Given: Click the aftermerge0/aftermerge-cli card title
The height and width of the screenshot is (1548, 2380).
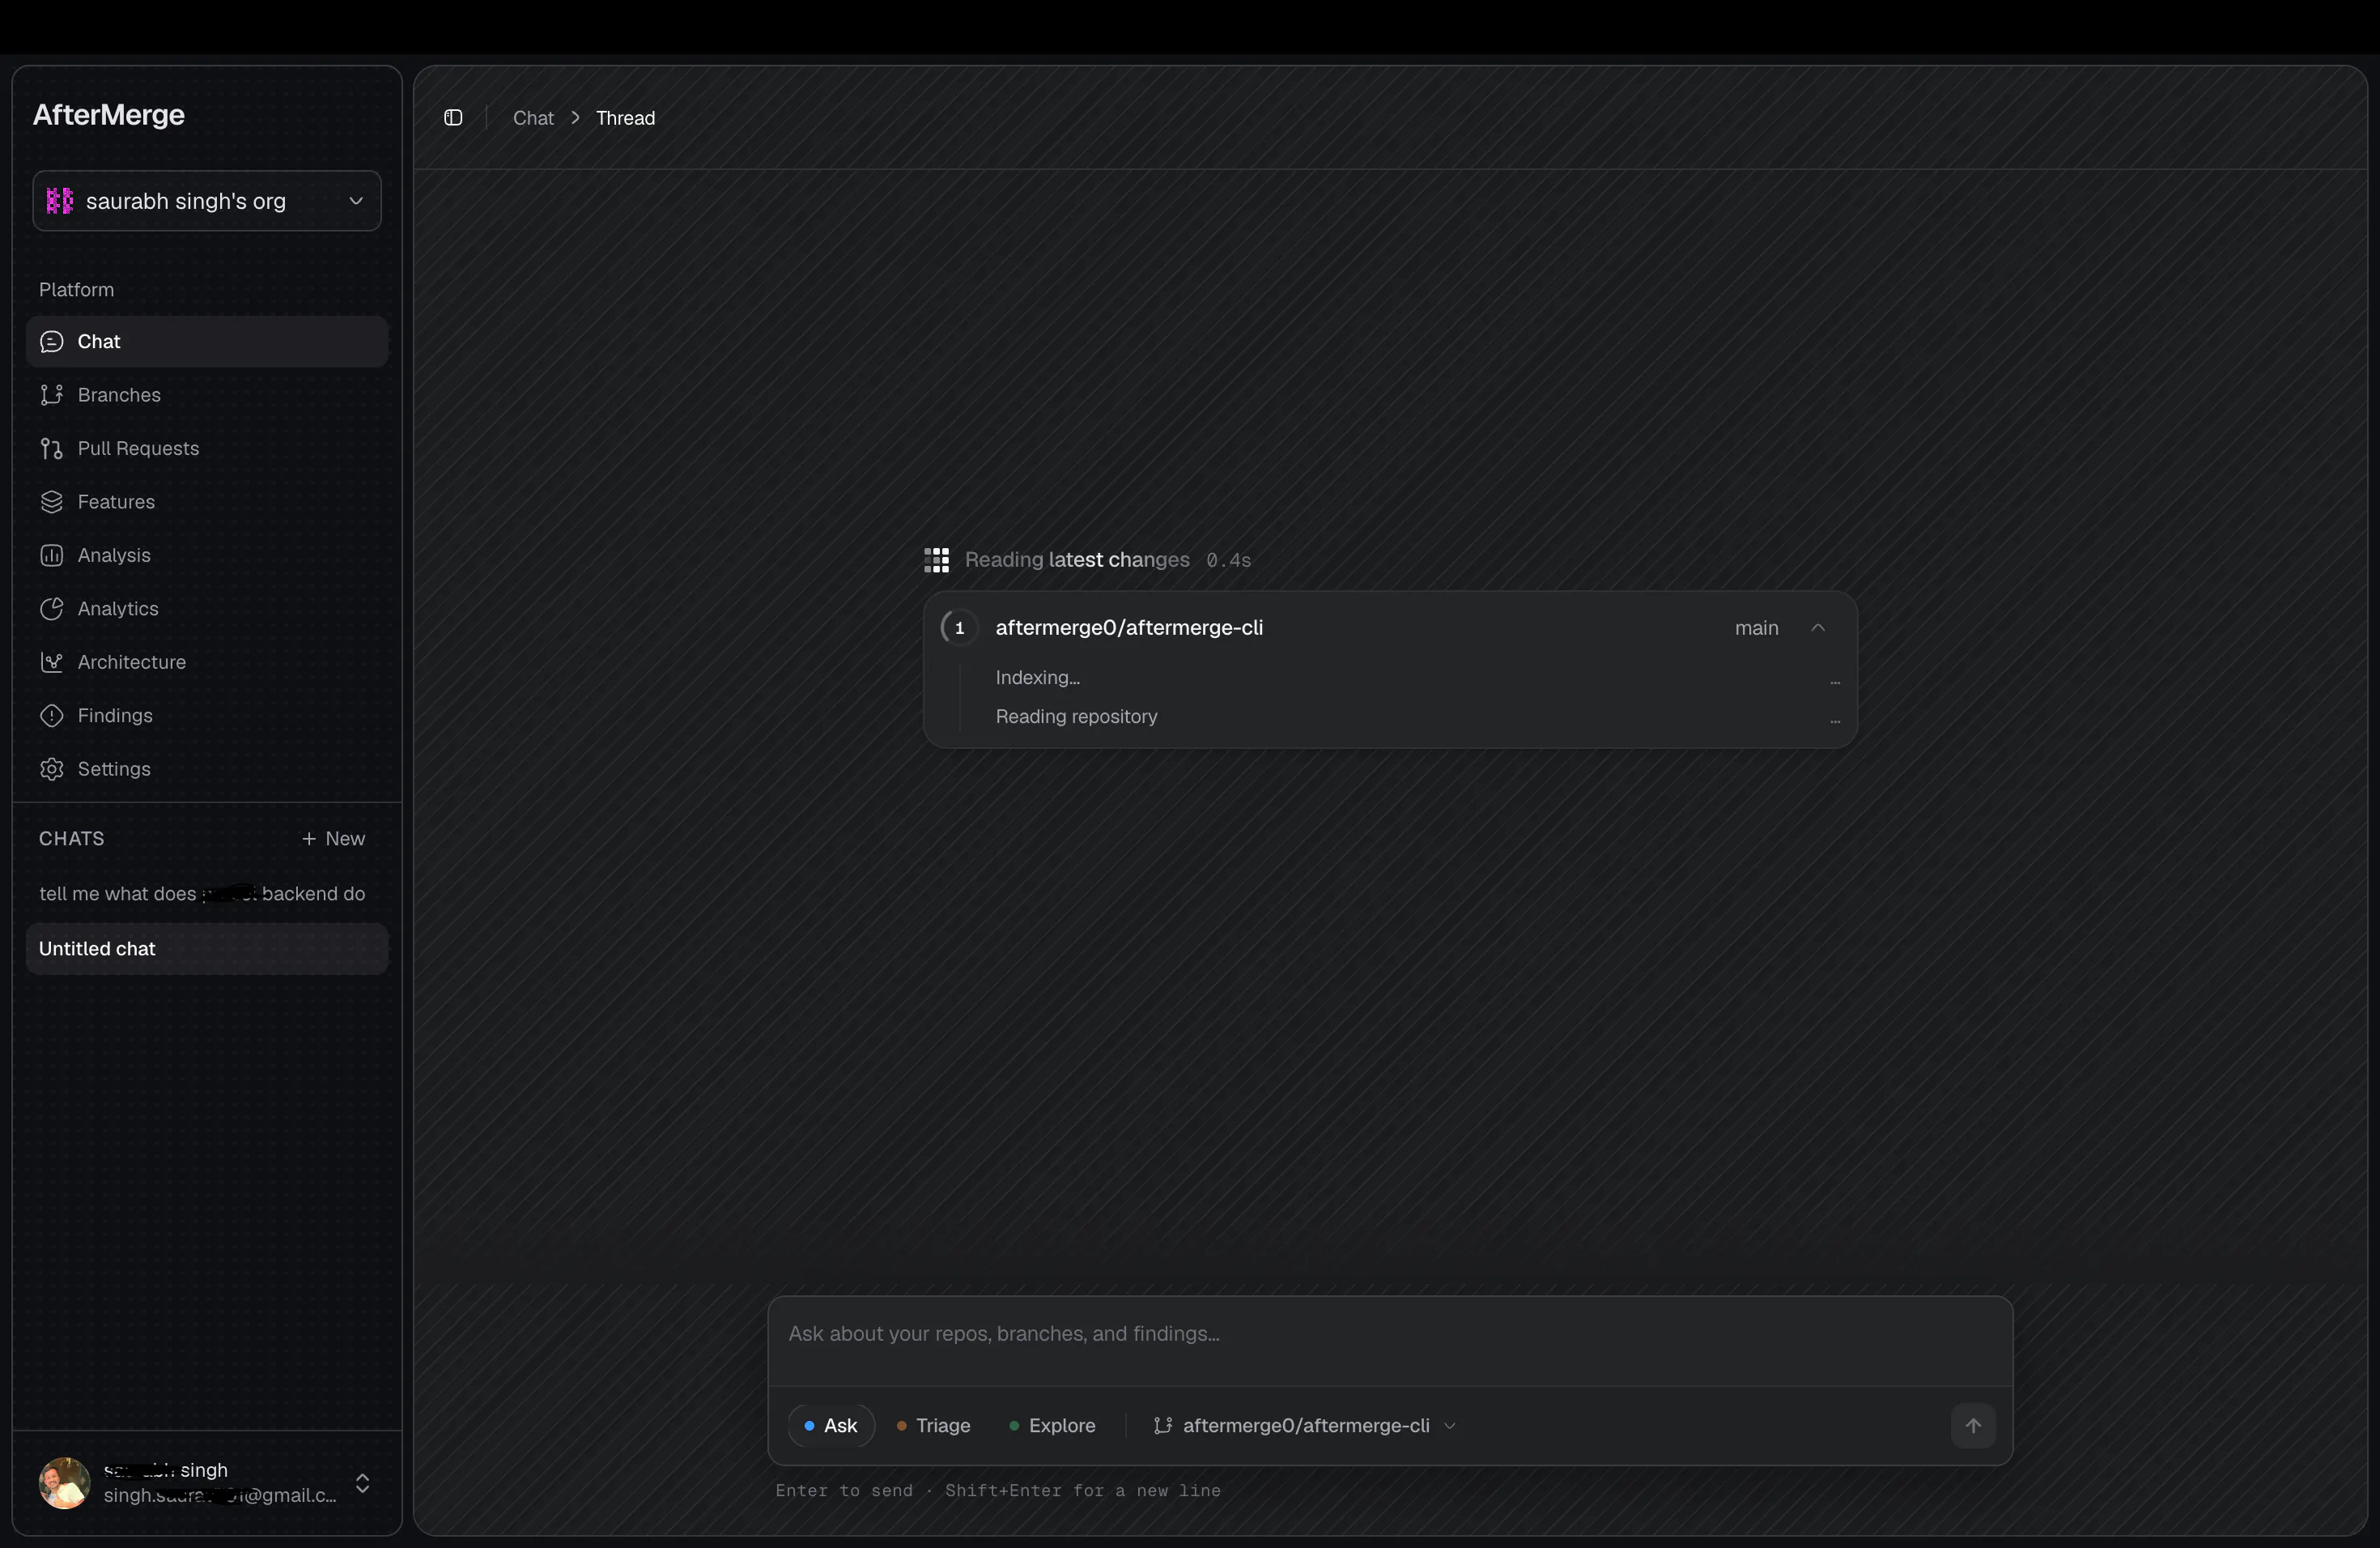Looking at the screenshot, I should click(1129, 628).
